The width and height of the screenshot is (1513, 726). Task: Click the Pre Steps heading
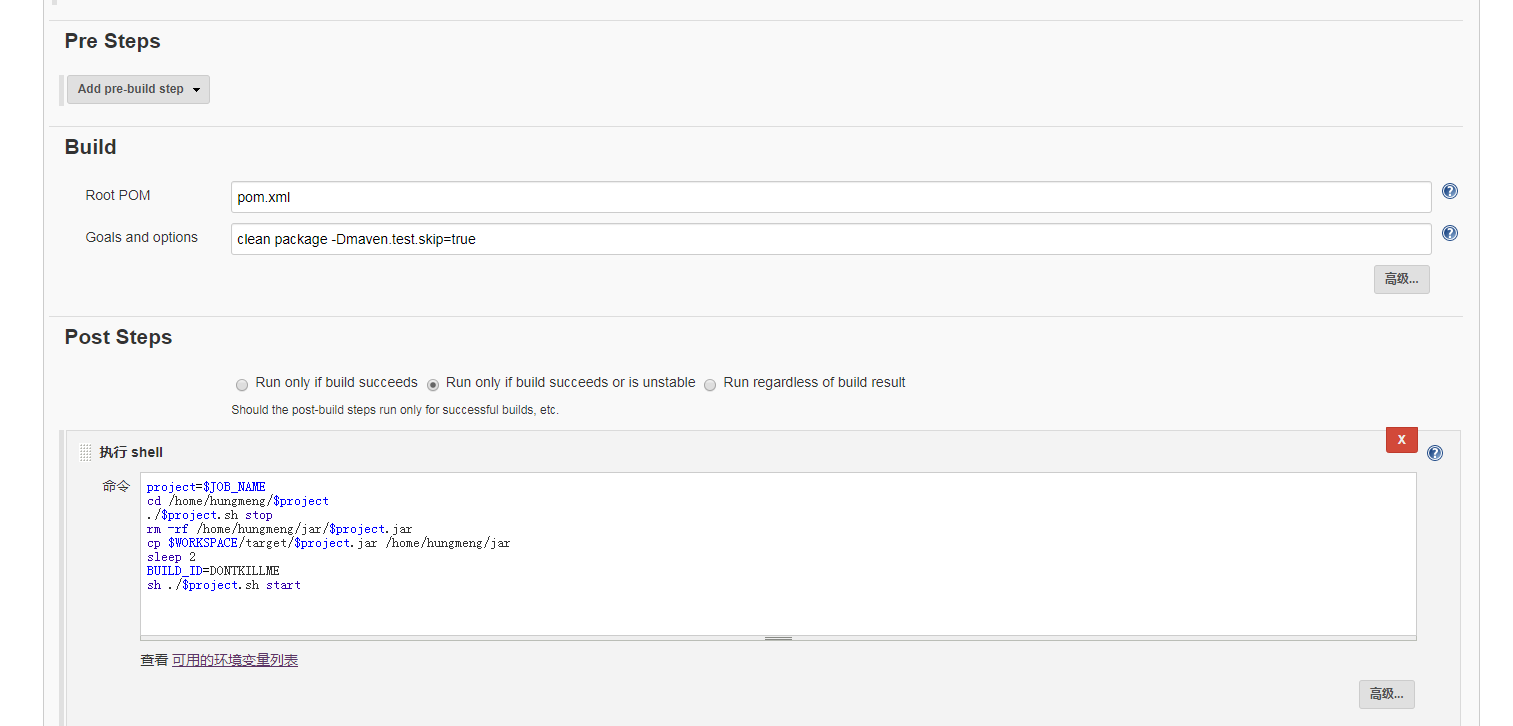coord(112,41)
